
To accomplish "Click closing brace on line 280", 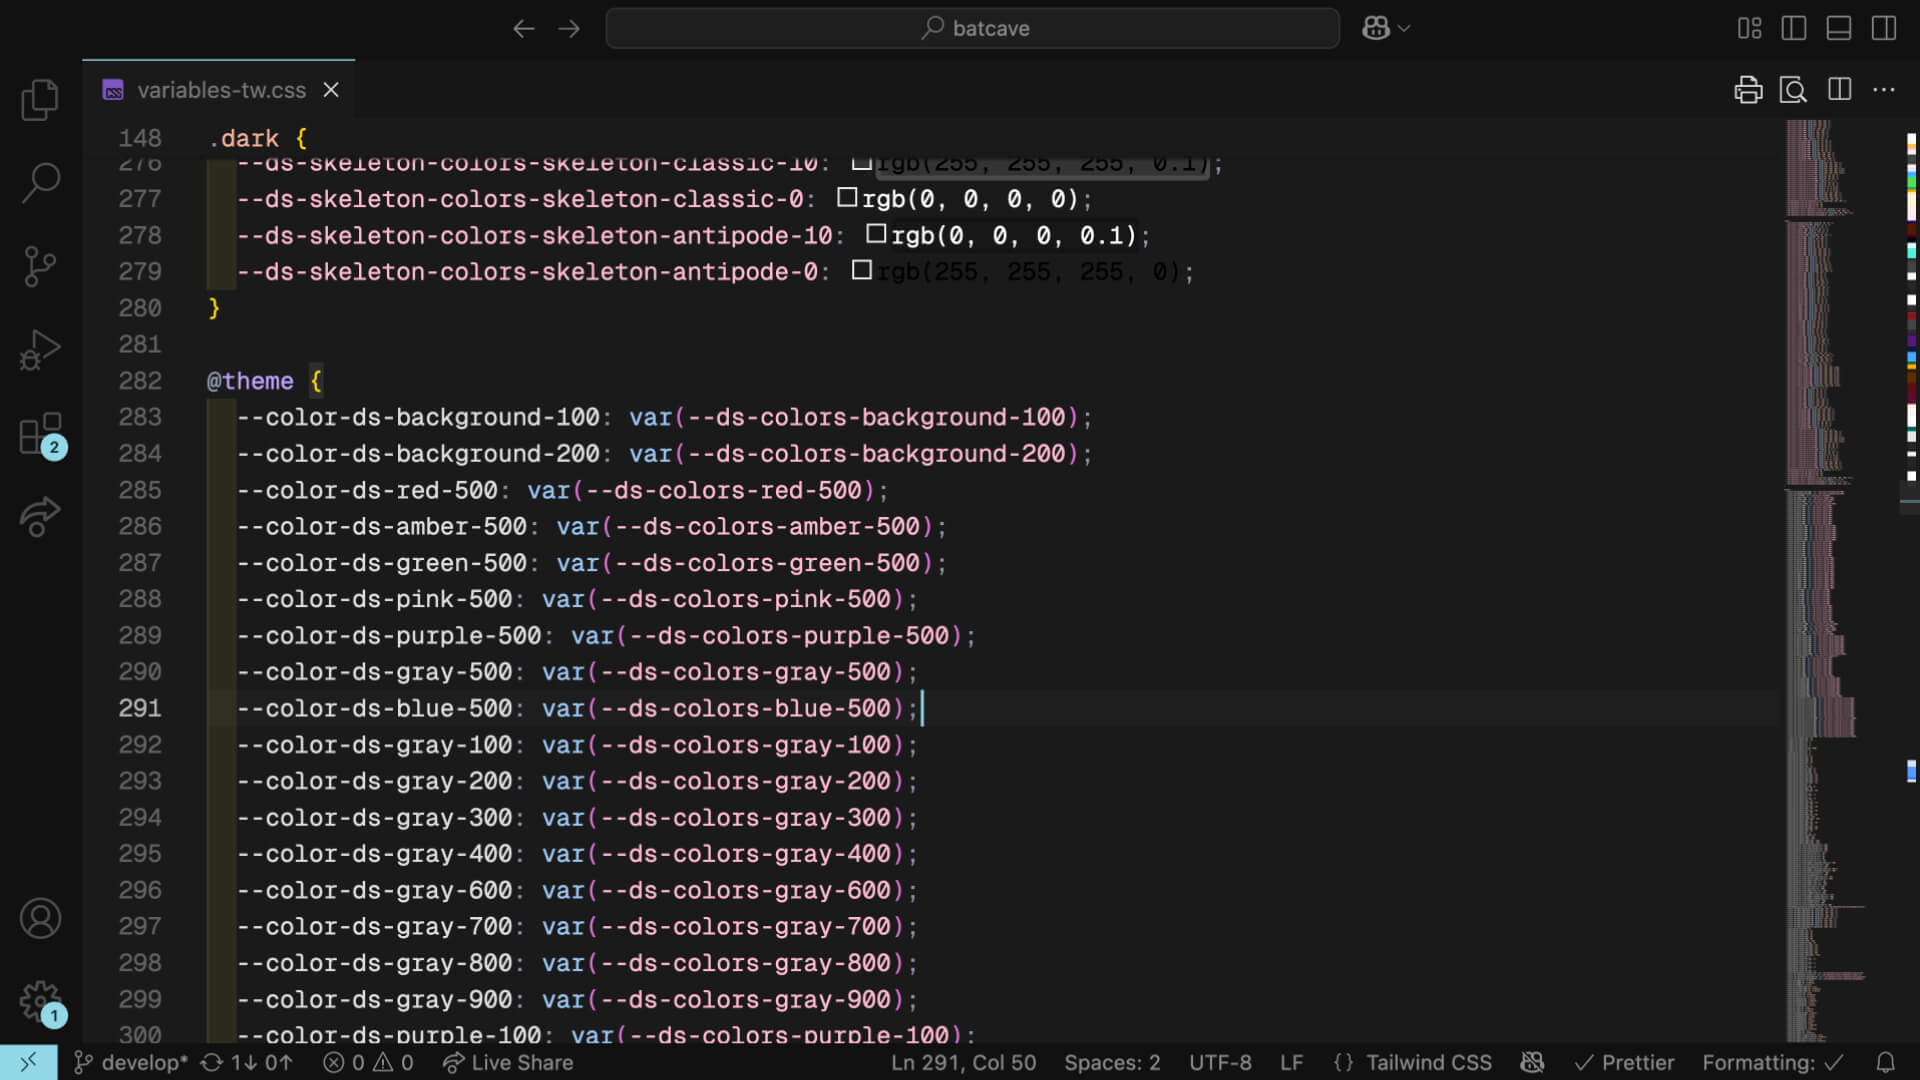I will (214, 308).
